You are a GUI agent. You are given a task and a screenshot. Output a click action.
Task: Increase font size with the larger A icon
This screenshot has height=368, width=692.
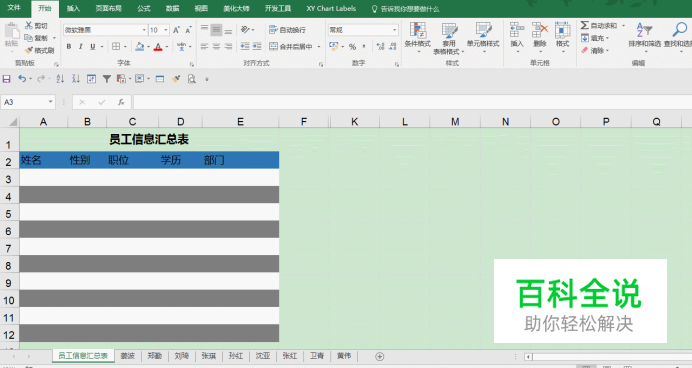(x=176, y=30)
